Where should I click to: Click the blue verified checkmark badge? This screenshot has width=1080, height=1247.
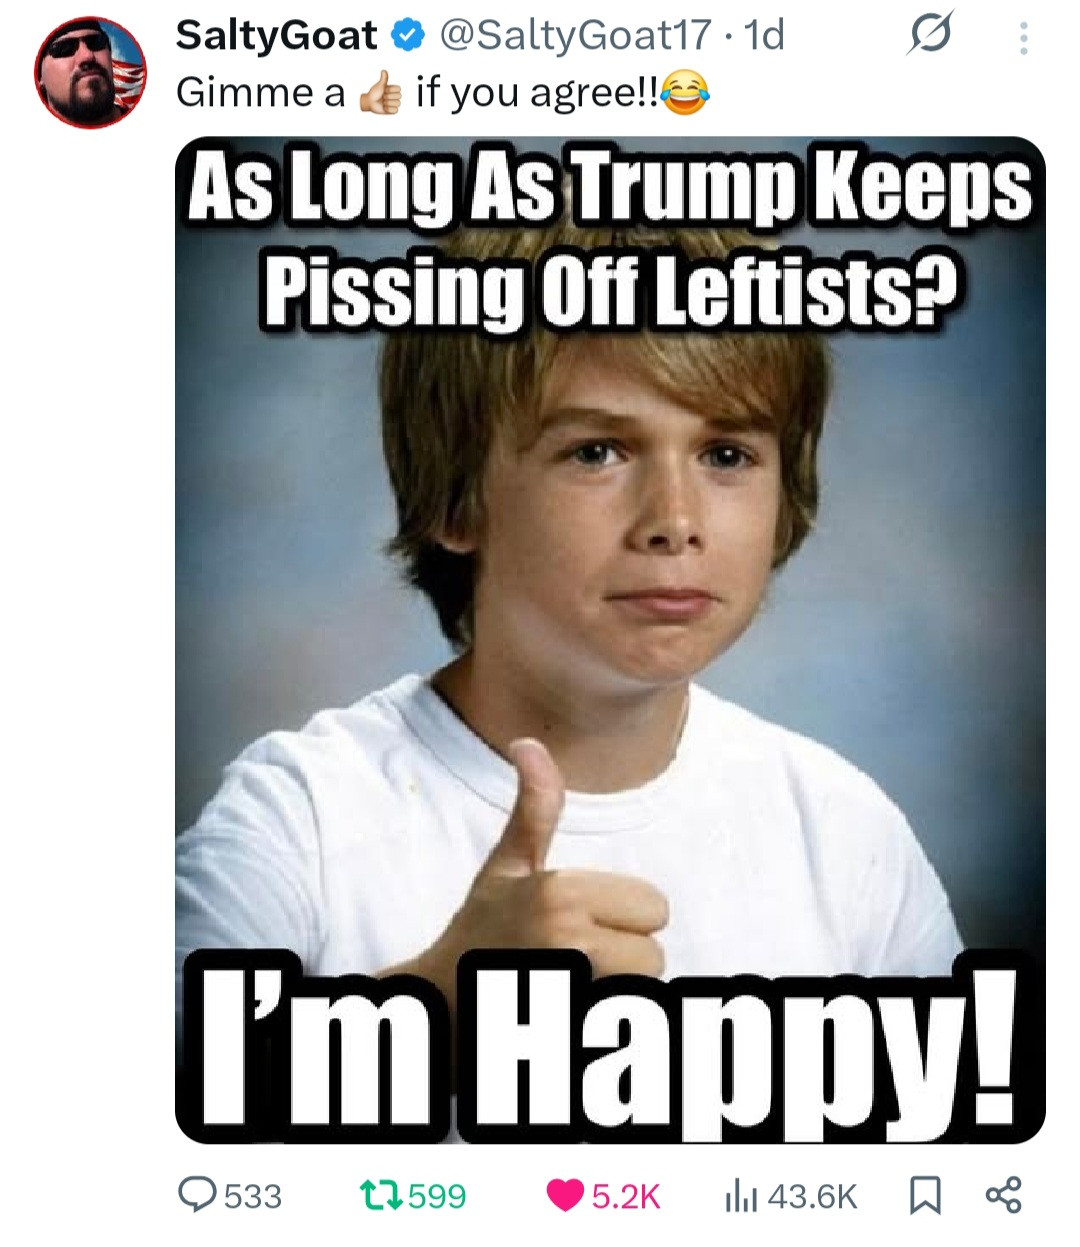(405, 36)
